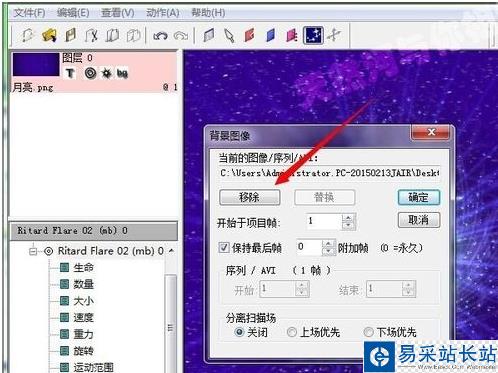Click the scroll-up arrow of the properties tree

[171, 250]
